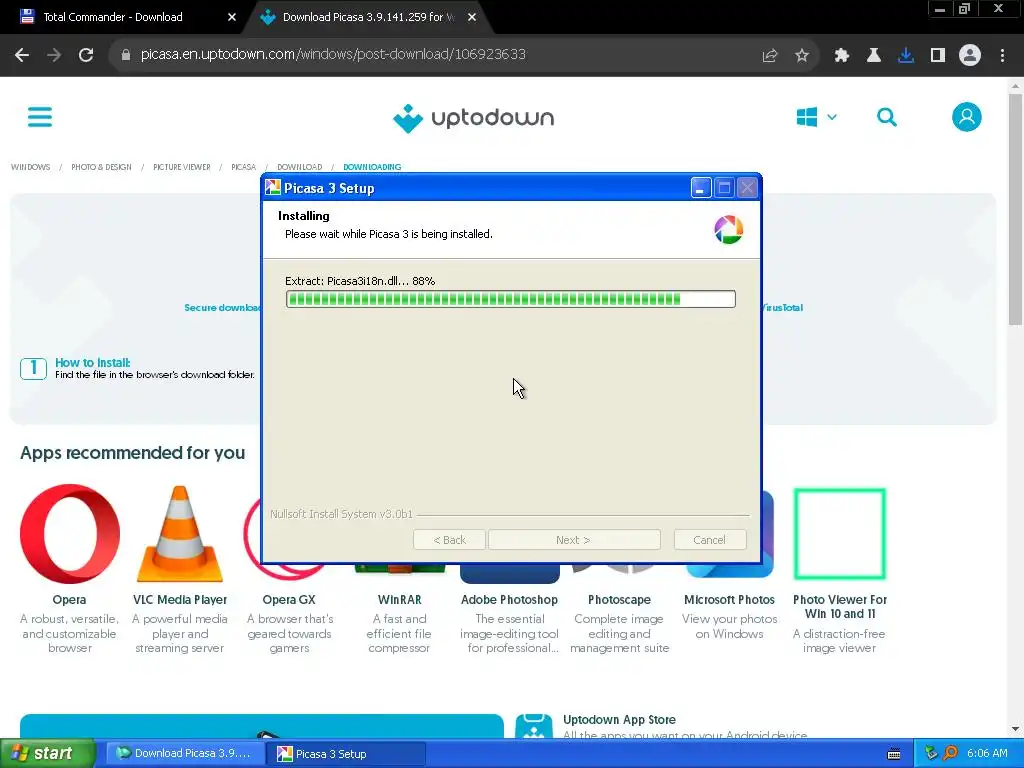The image size is (1024, 768).
Task: Click the Back button in Picasa setup
Action: [x=449, y=540]
